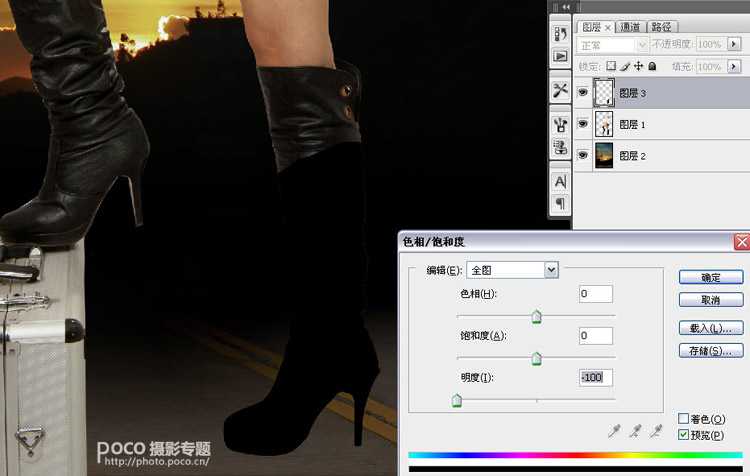Open the Clone Source panel icon
Screen dimensions: 750x476
560,147
